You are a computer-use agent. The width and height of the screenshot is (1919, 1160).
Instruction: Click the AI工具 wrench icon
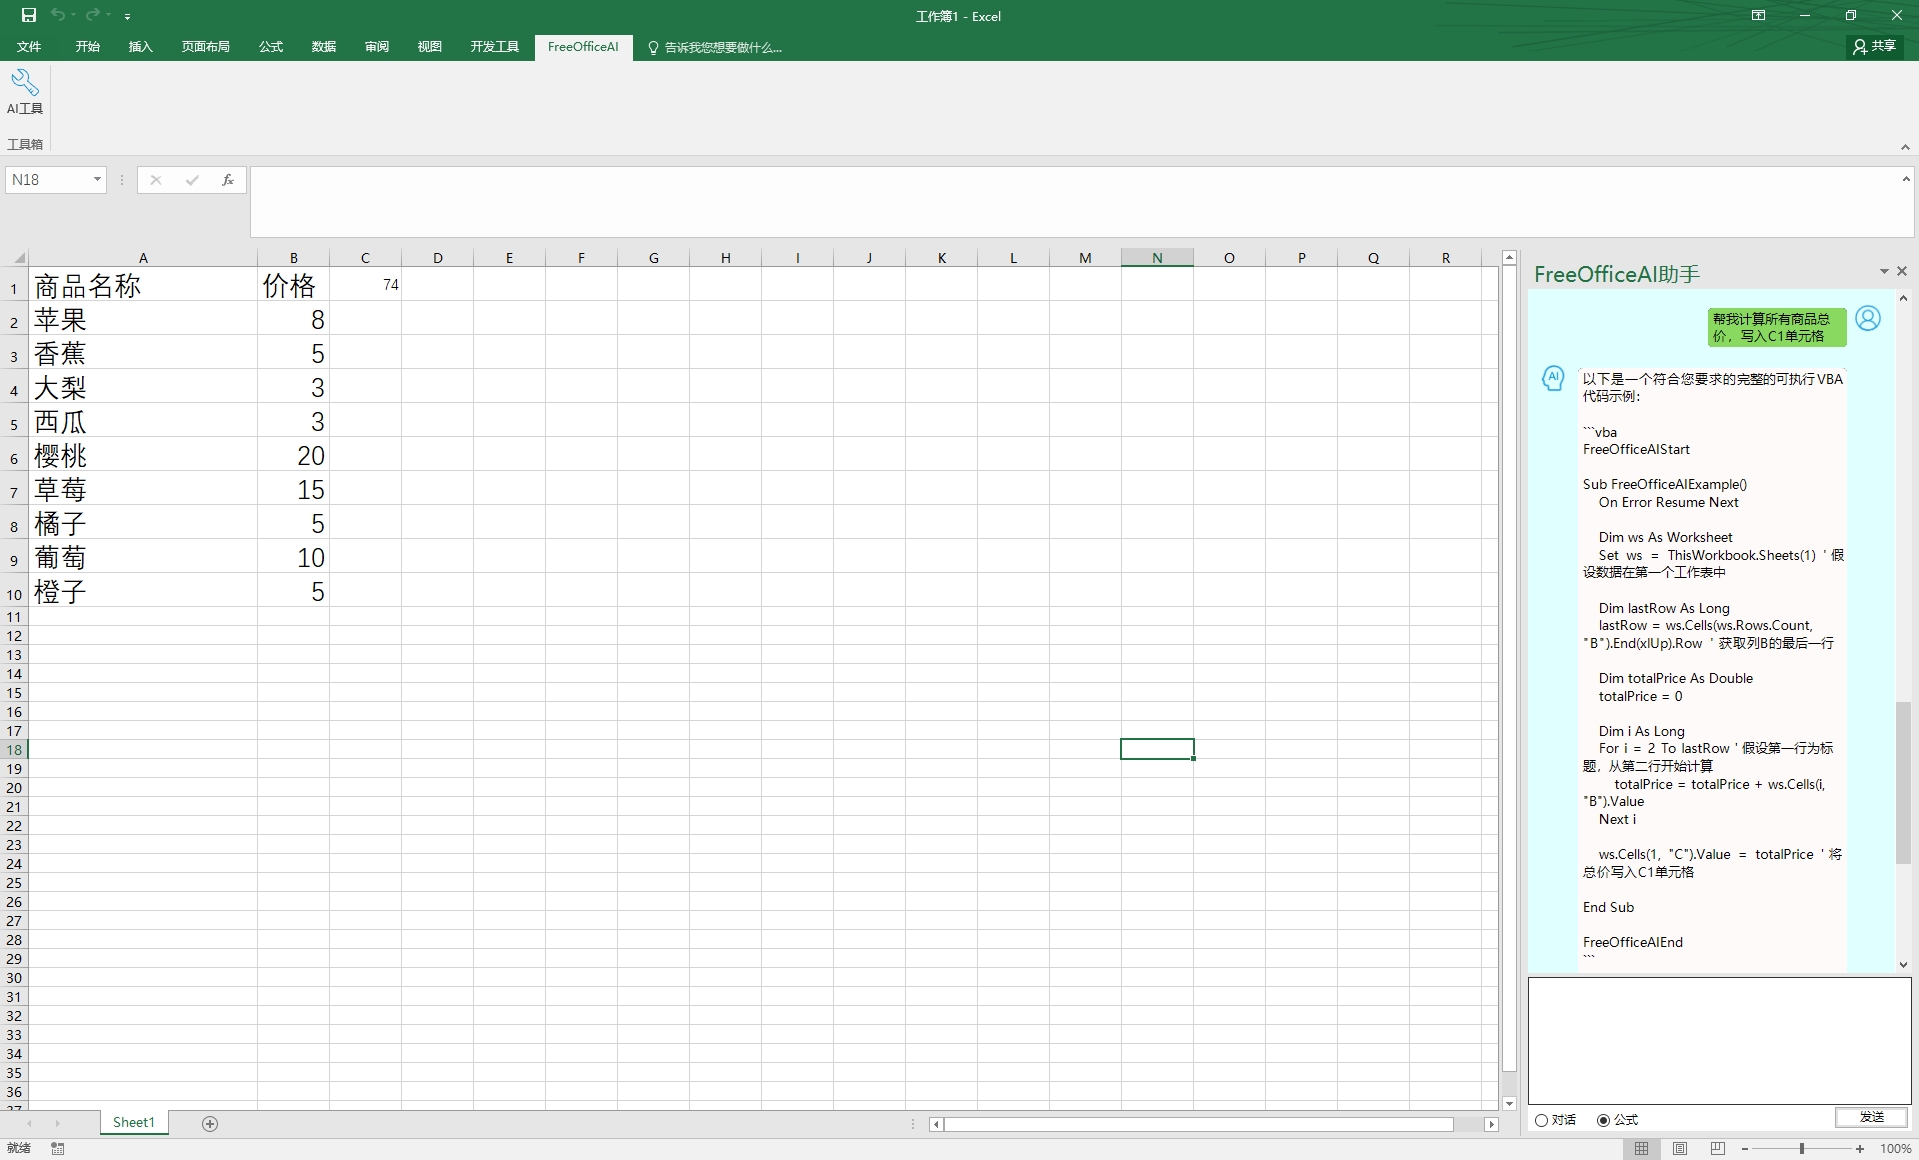(x=25, y=83)
